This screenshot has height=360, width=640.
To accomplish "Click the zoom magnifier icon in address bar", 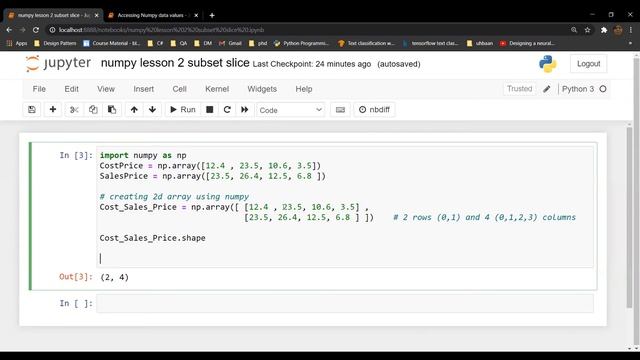I will tap(574, 30).
